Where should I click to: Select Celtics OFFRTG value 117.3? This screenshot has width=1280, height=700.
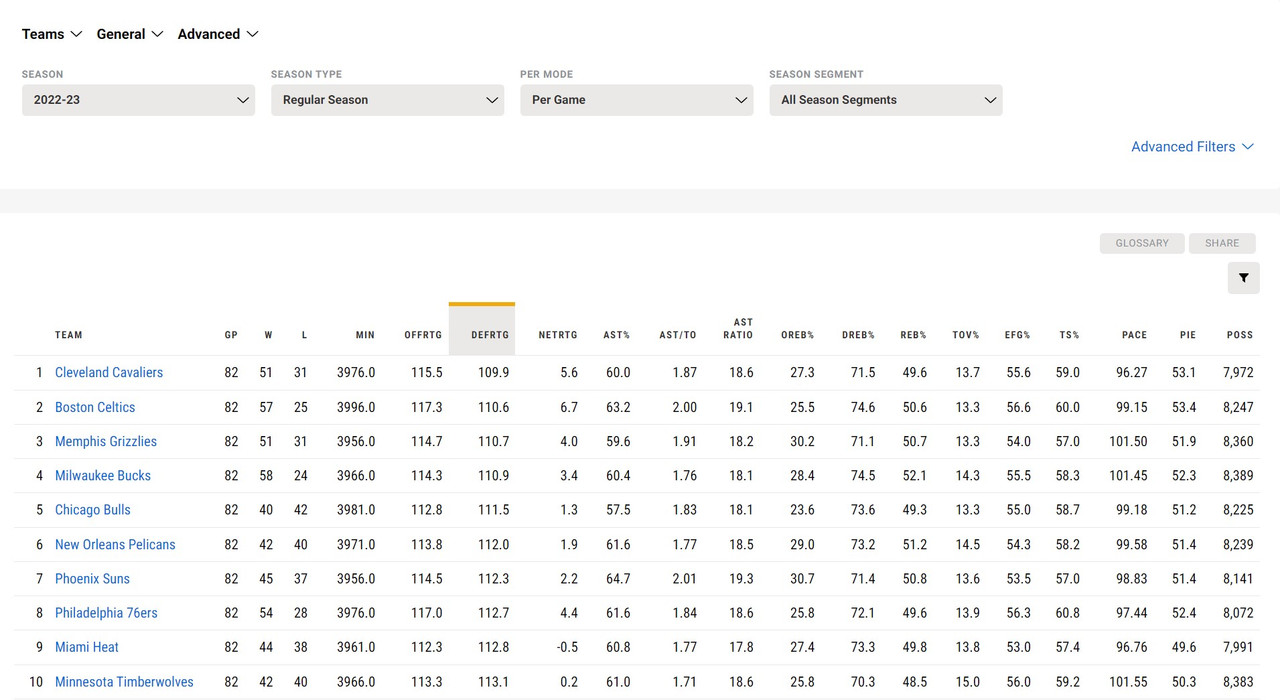427,407
